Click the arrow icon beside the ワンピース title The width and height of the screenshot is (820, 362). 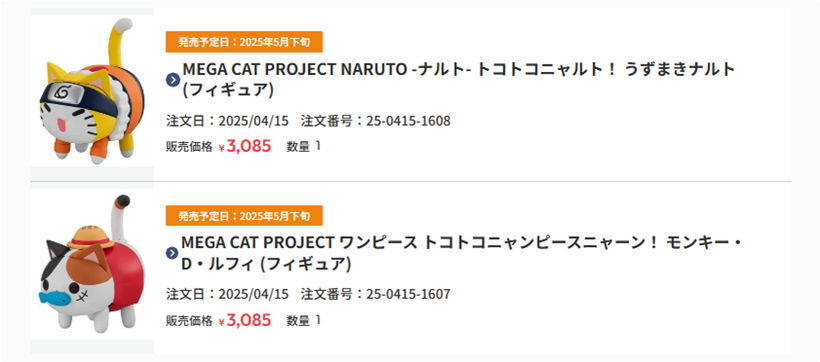[173, 253]
